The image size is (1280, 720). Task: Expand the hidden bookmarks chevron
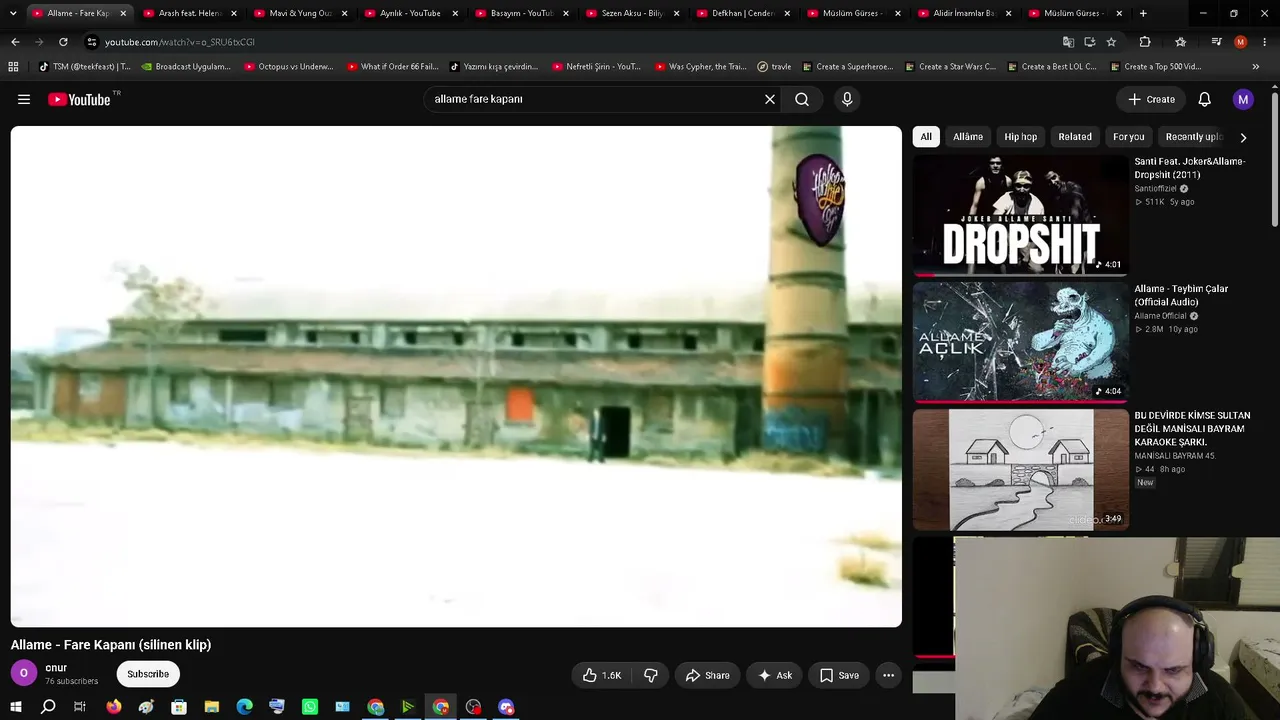click(x=1256, y=67)
